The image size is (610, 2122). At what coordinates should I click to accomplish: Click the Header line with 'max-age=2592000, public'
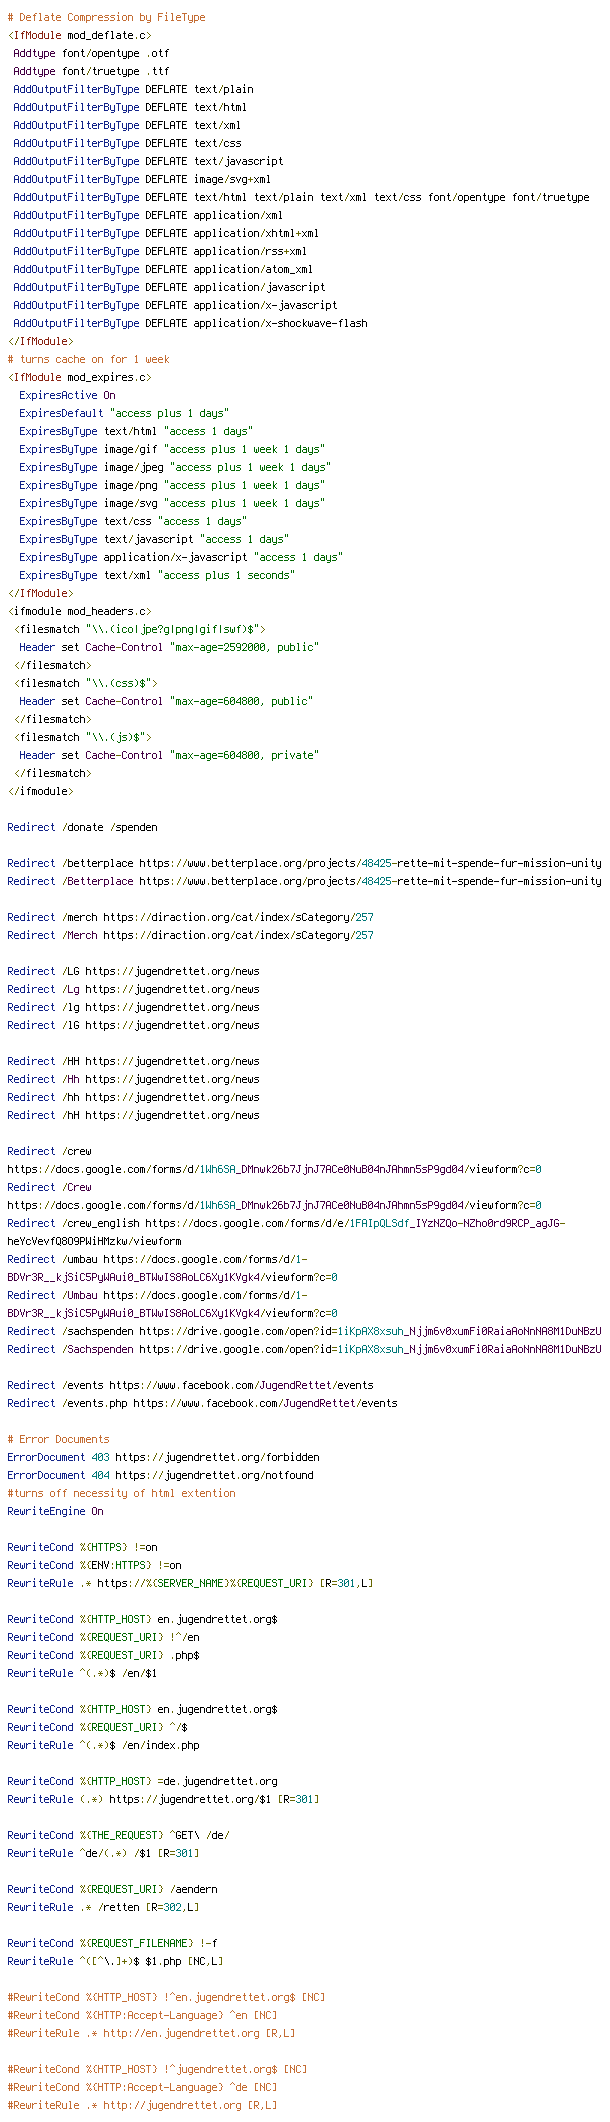point(169,648)
